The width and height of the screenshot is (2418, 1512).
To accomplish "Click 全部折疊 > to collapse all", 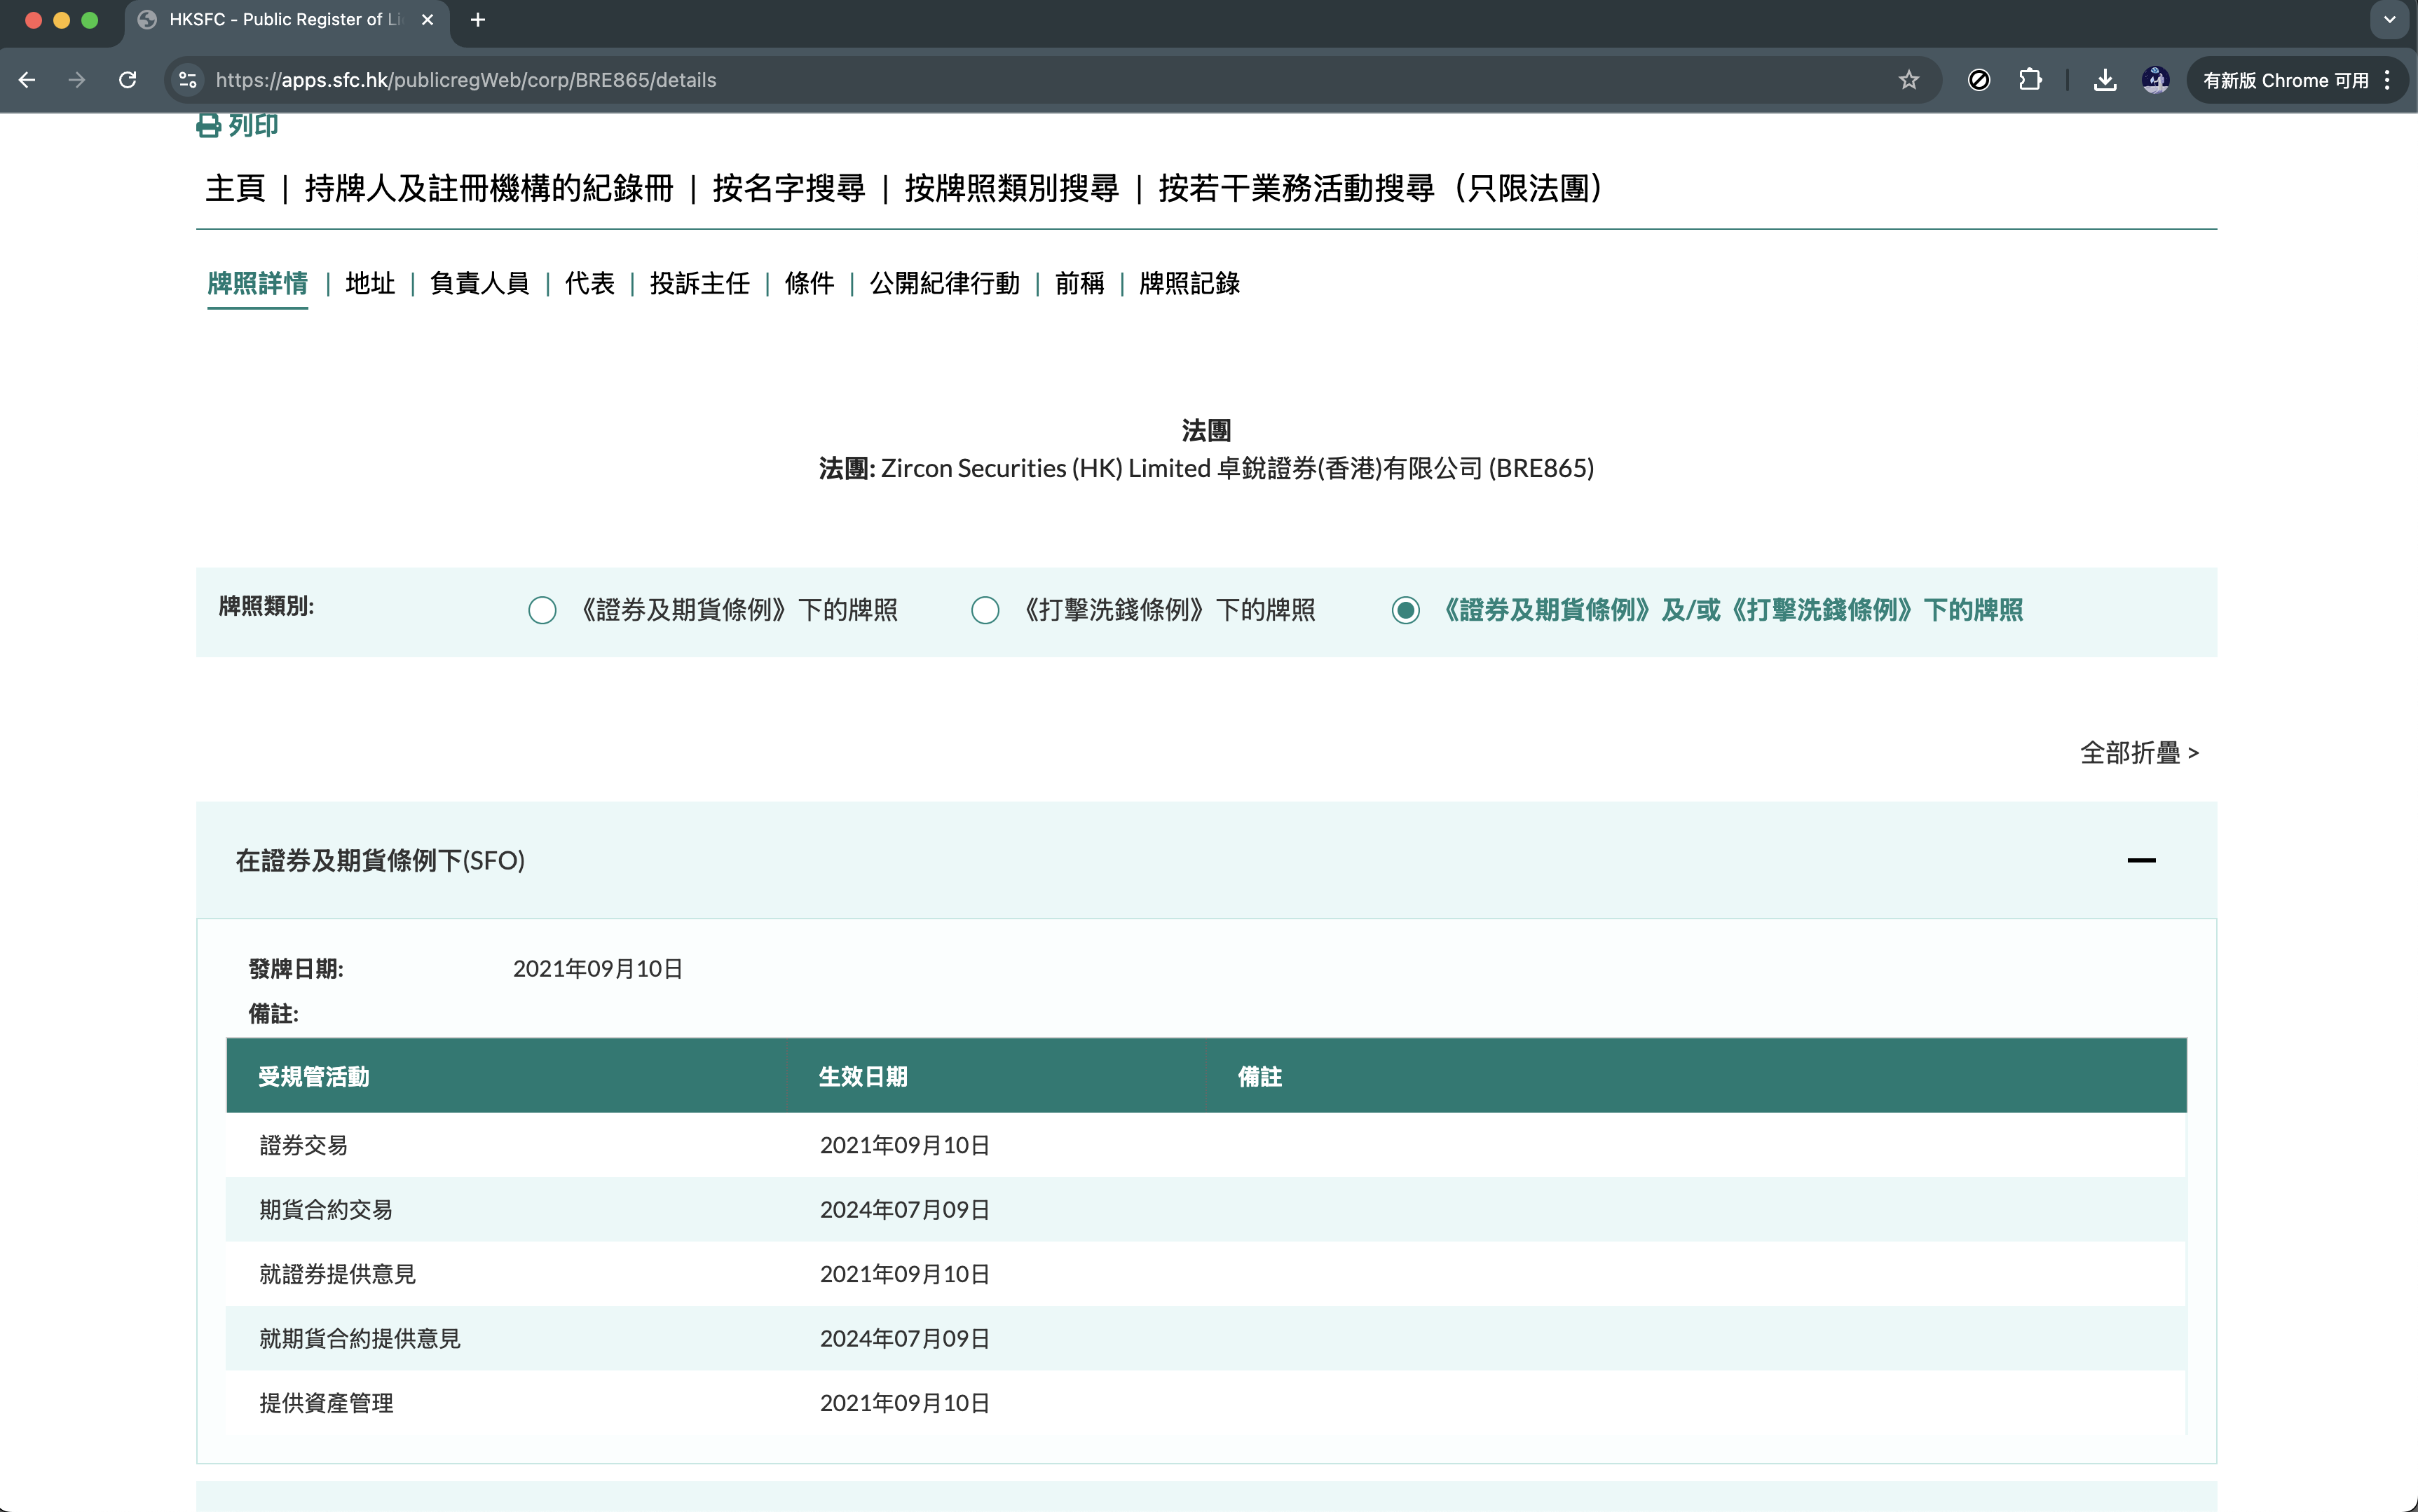I will [2139, 753].
